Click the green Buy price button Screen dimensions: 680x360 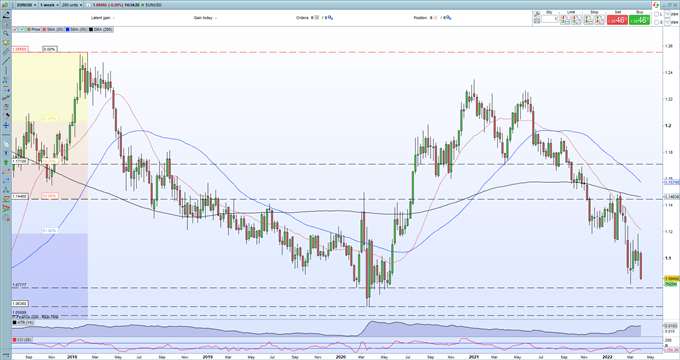tap(639, 20)
